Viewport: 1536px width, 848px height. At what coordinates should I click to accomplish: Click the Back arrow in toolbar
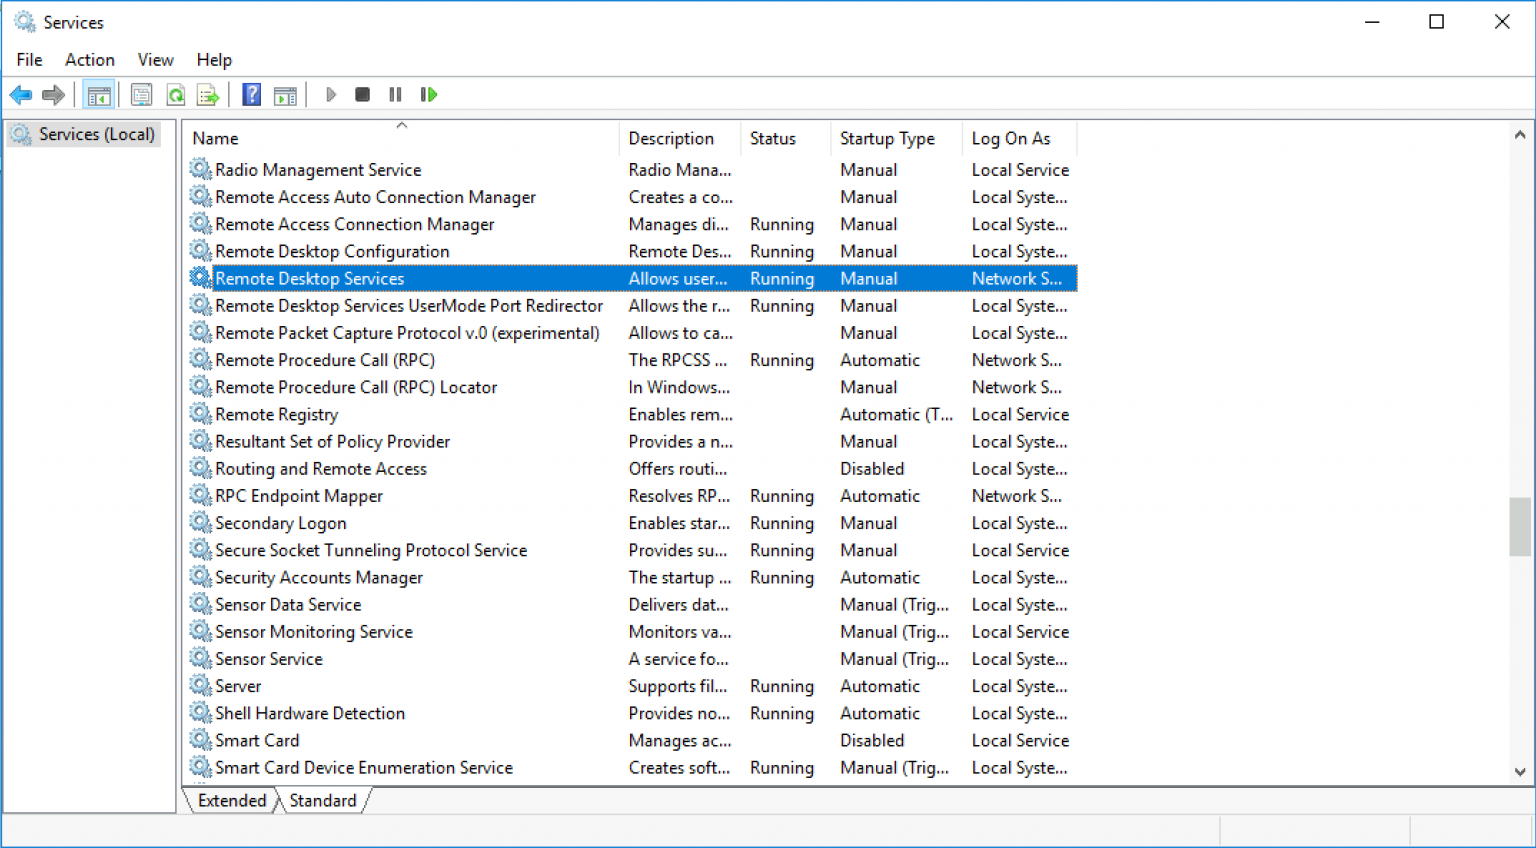(20, 95)
